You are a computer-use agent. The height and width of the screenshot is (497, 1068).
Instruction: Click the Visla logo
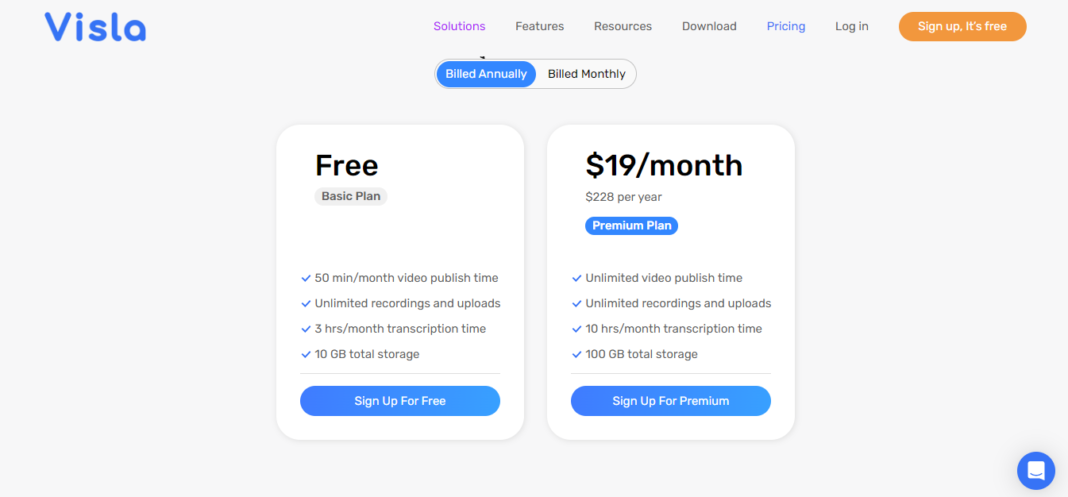[x=95, y=27]
